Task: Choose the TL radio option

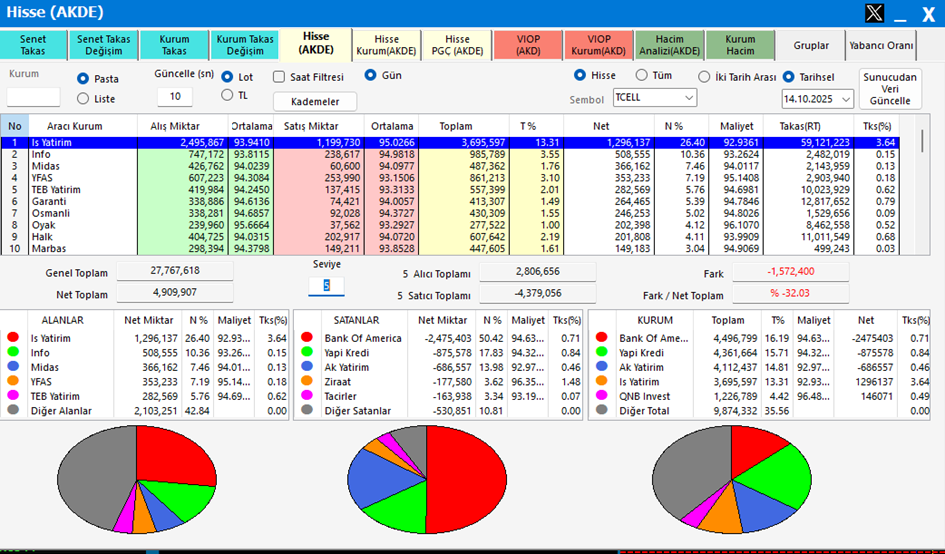Action: [x=228, y=96]
